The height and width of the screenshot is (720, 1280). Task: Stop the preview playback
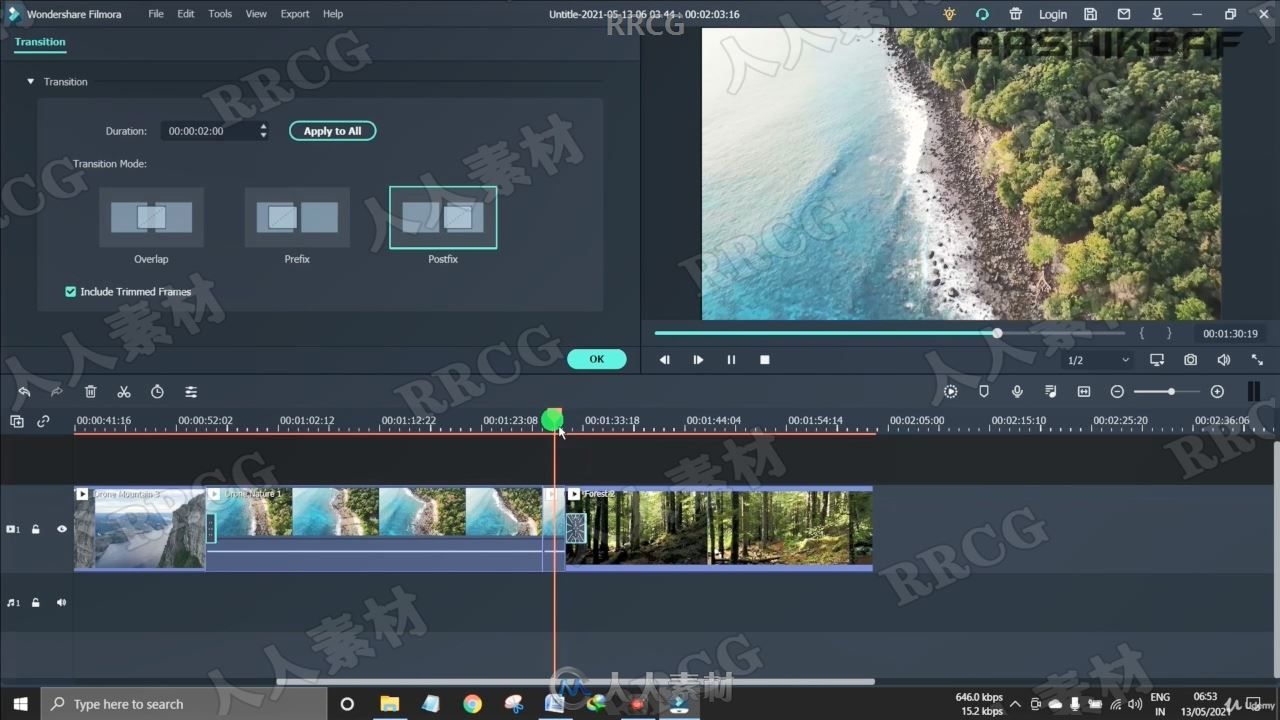765,360
